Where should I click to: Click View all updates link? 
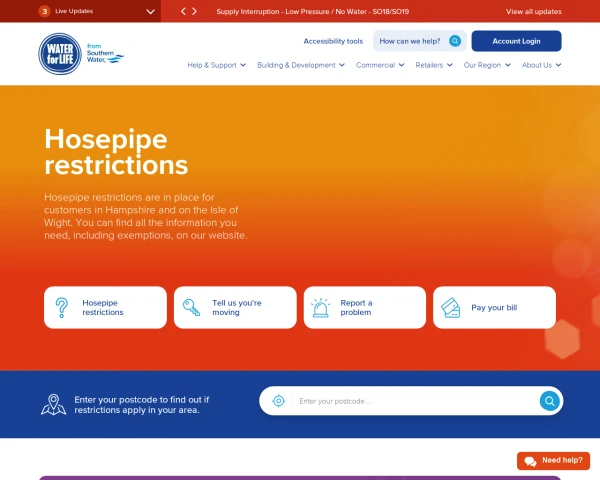pyautogui.click(x=534, y=11)
